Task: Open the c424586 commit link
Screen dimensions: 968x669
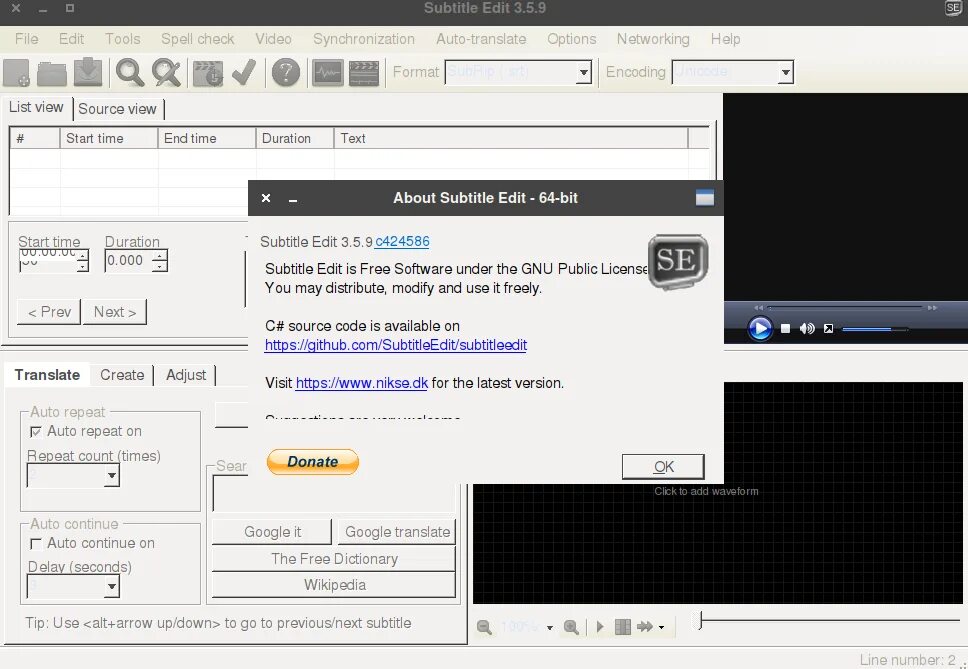Action: pyautogui.click(x=402, y=241)
